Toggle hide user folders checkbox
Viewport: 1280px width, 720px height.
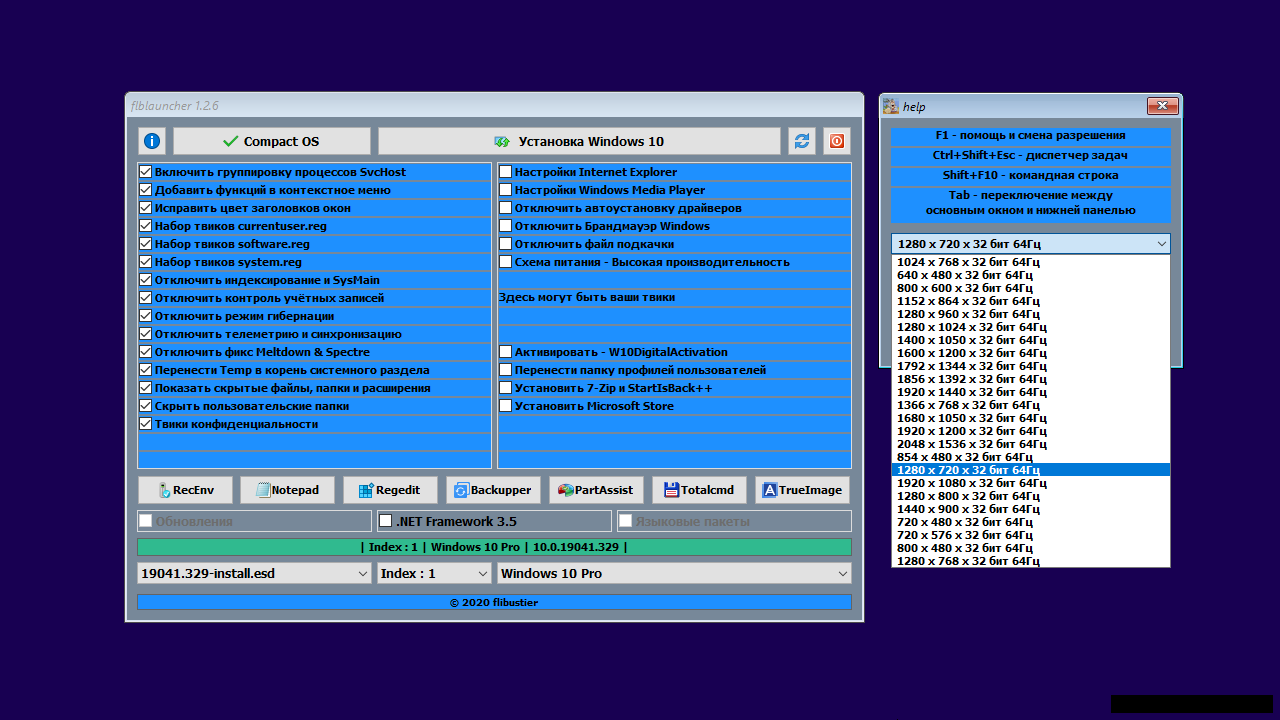click(x=146, y=406)
